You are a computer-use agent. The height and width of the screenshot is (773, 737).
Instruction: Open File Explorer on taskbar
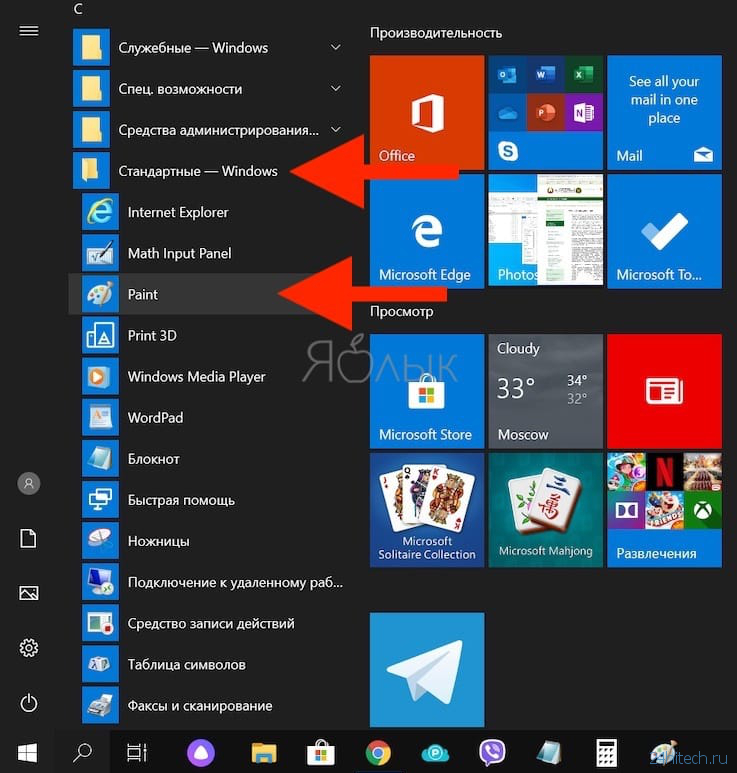tap(264, 754)
